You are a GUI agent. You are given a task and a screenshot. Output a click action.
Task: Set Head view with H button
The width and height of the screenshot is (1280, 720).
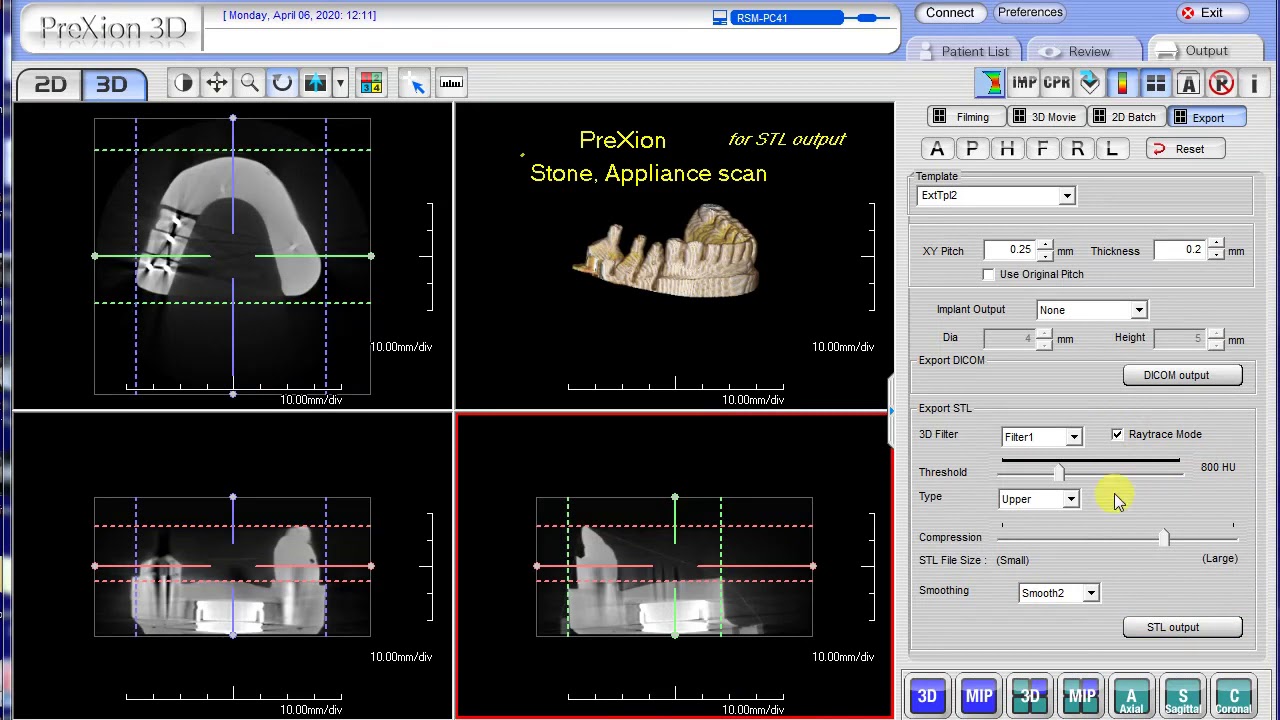pos(1007,149)
